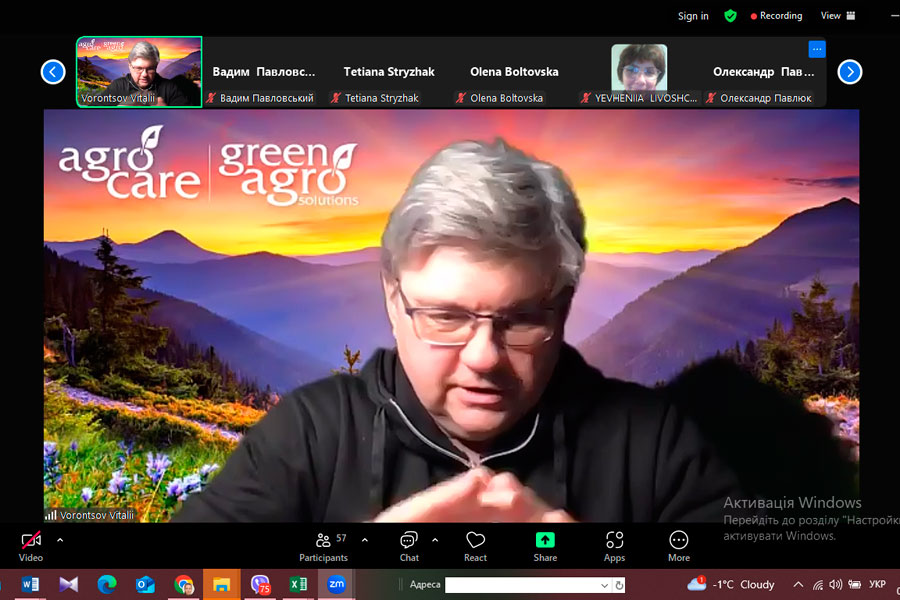Open the -1°C Cloudy weather widget
The width and height of the screenshot is (900, 600).
731,584
